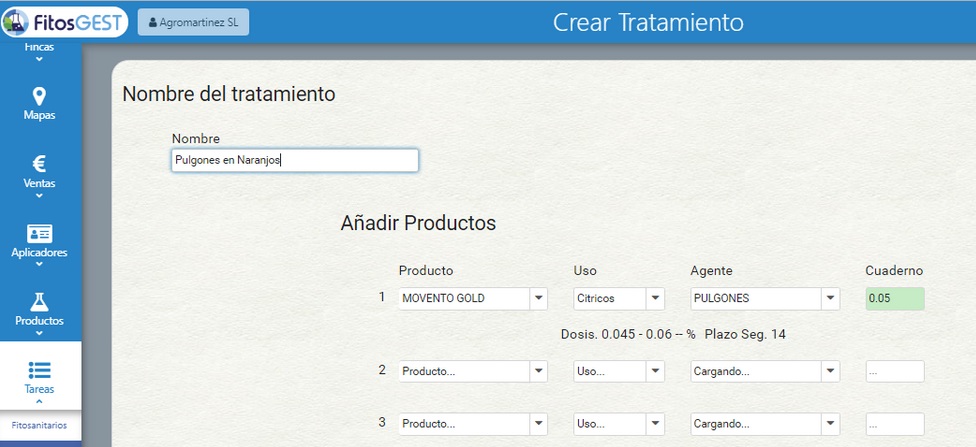The image size is (976, 447).
Task: Open the row 3 Uso dropdown
Action: [x=619, y=424]
